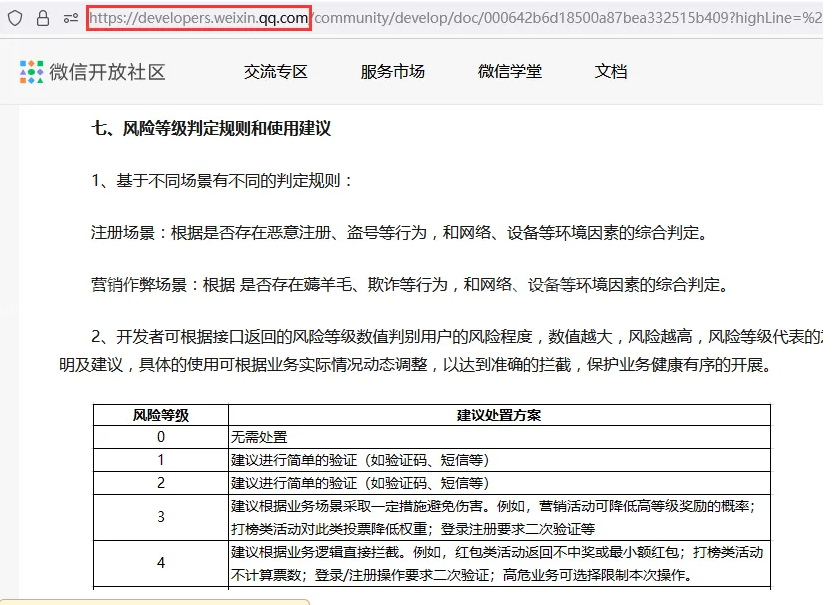
Task: Switch to the 微信学堂 tab
Action: [x=510, y=71]
